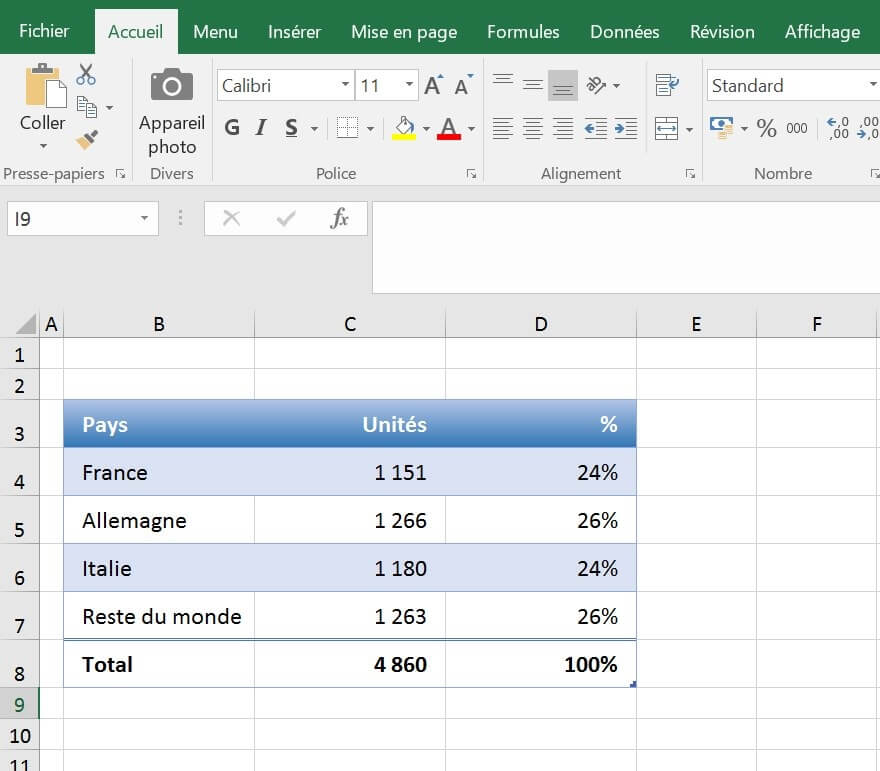Toggle underline S formatting
880x771 pixels.
point(291,128)
